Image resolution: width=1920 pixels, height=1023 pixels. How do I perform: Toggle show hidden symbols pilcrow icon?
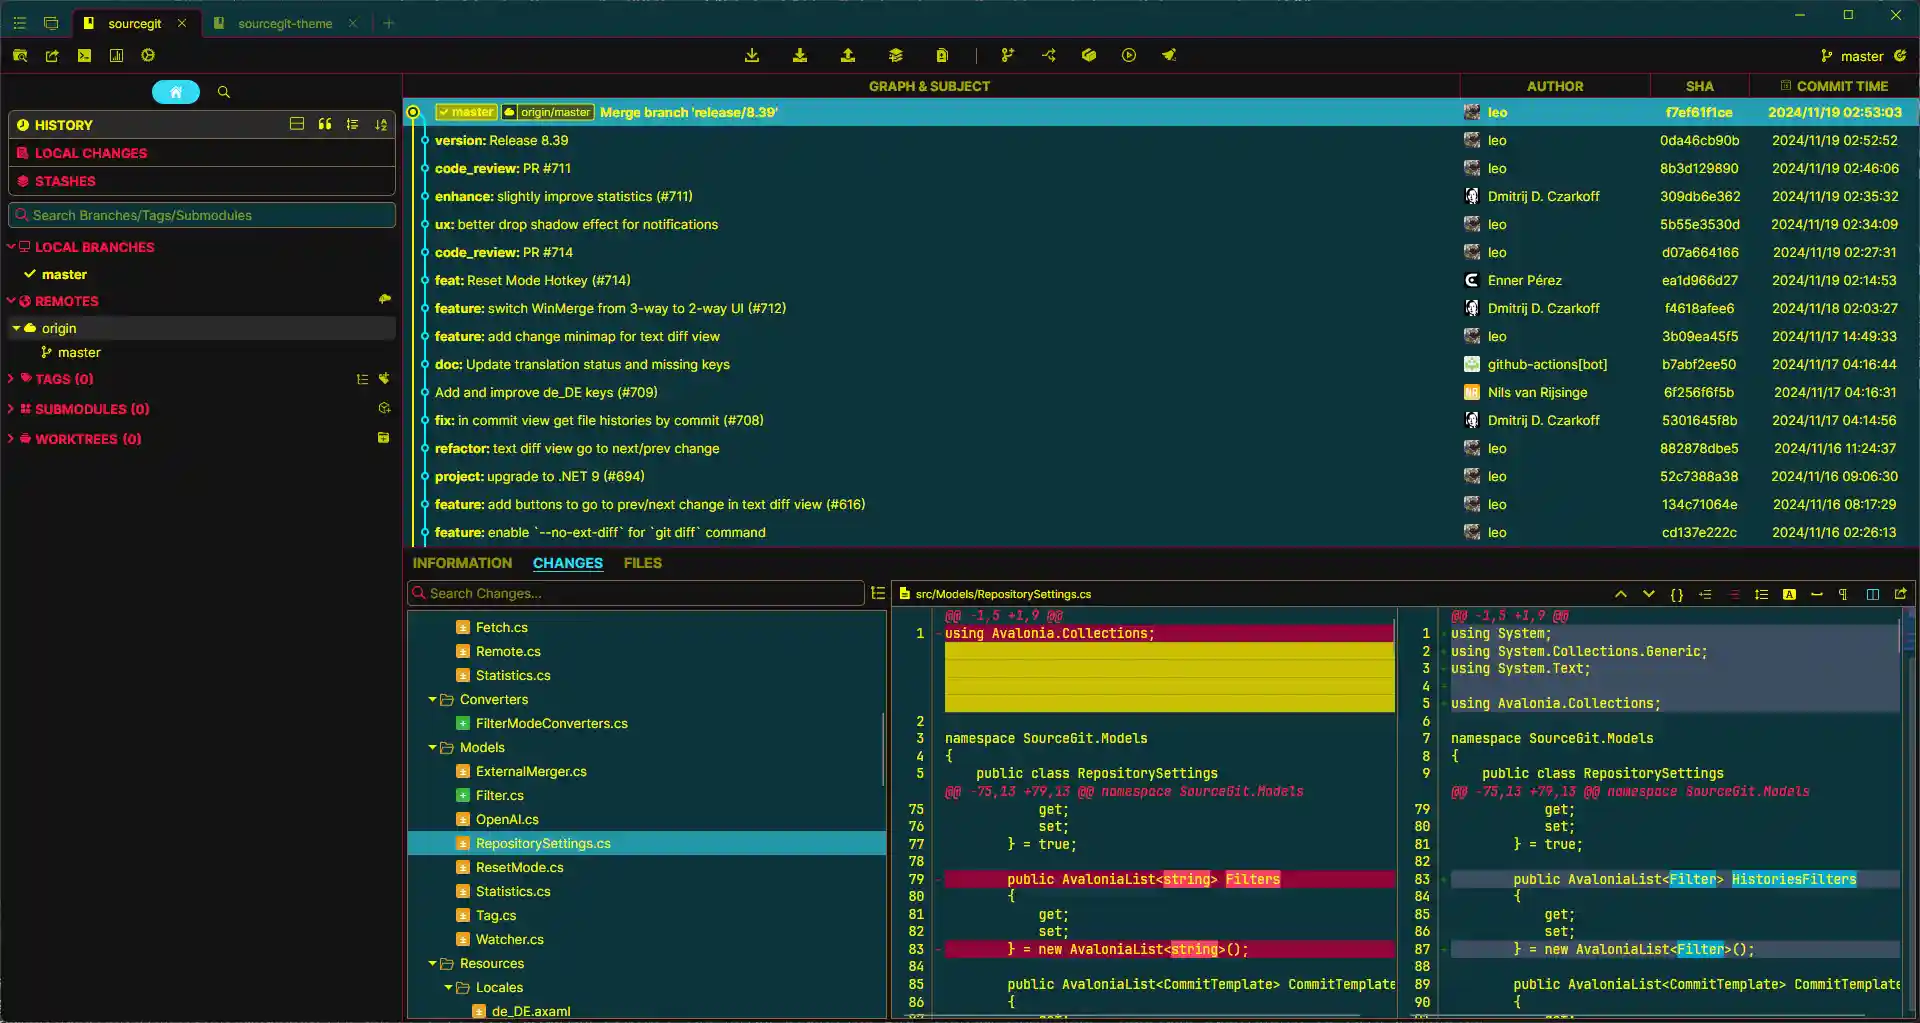1842,594
